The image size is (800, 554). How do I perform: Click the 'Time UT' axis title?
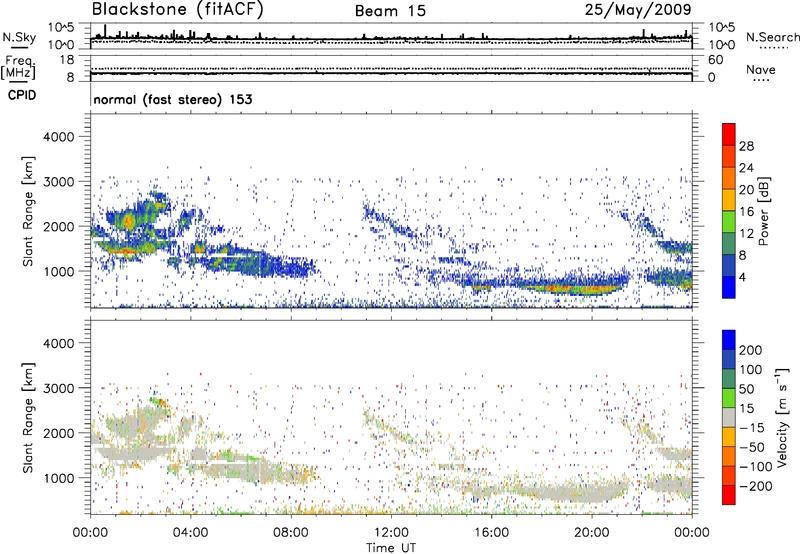click(391, 547)
